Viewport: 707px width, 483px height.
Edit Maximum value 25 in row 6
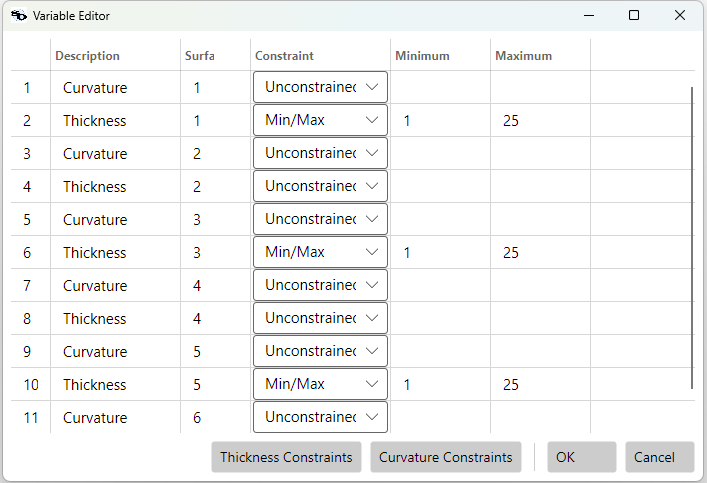click(x=541, y=252)
